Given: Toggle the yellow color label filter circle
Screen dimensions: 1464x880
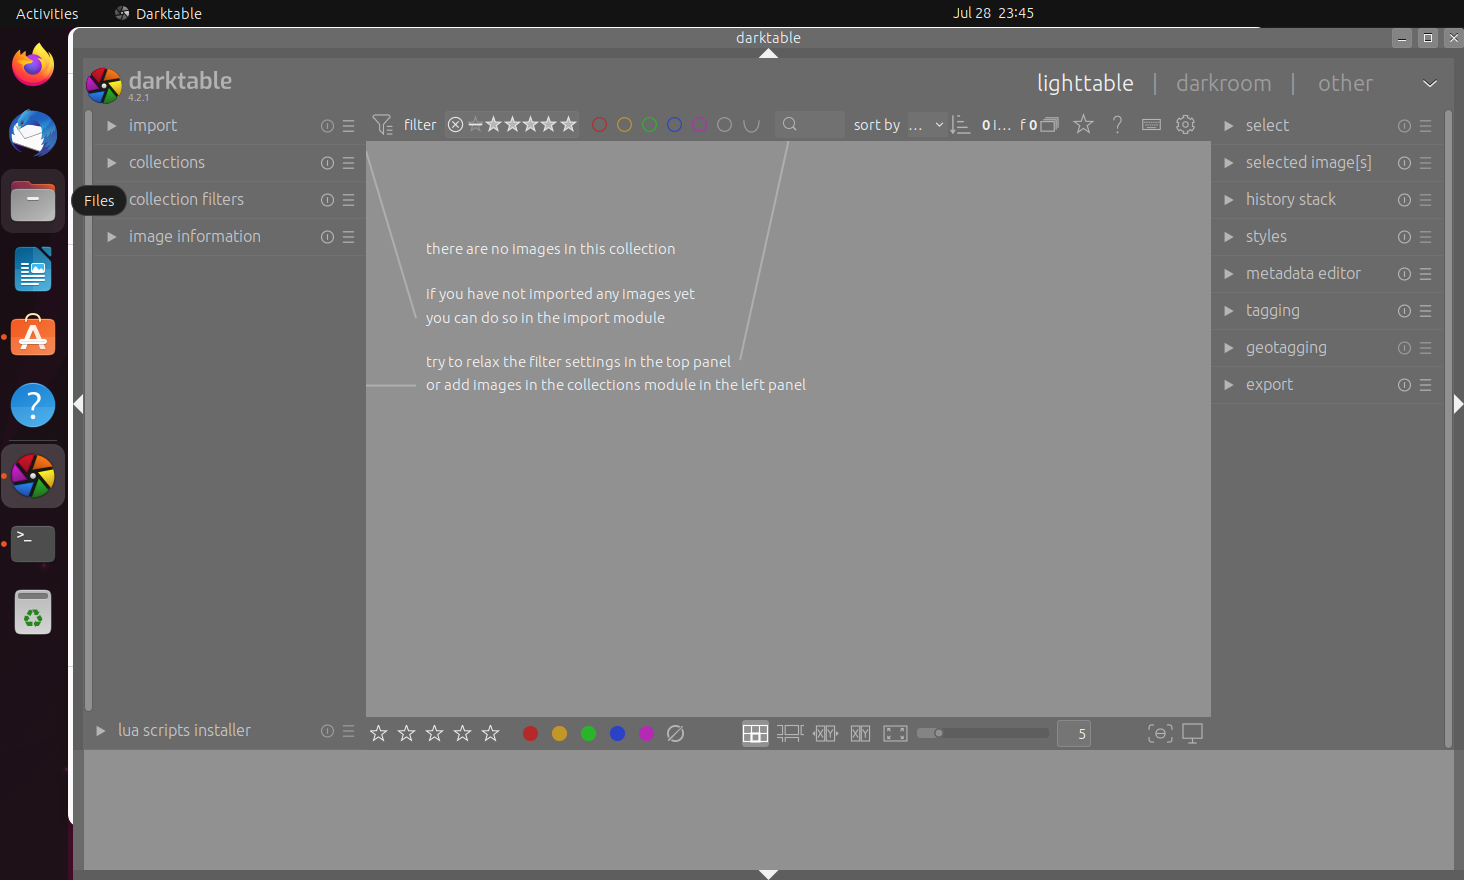Looking at the screenshot, I should (x=624, y=125).
